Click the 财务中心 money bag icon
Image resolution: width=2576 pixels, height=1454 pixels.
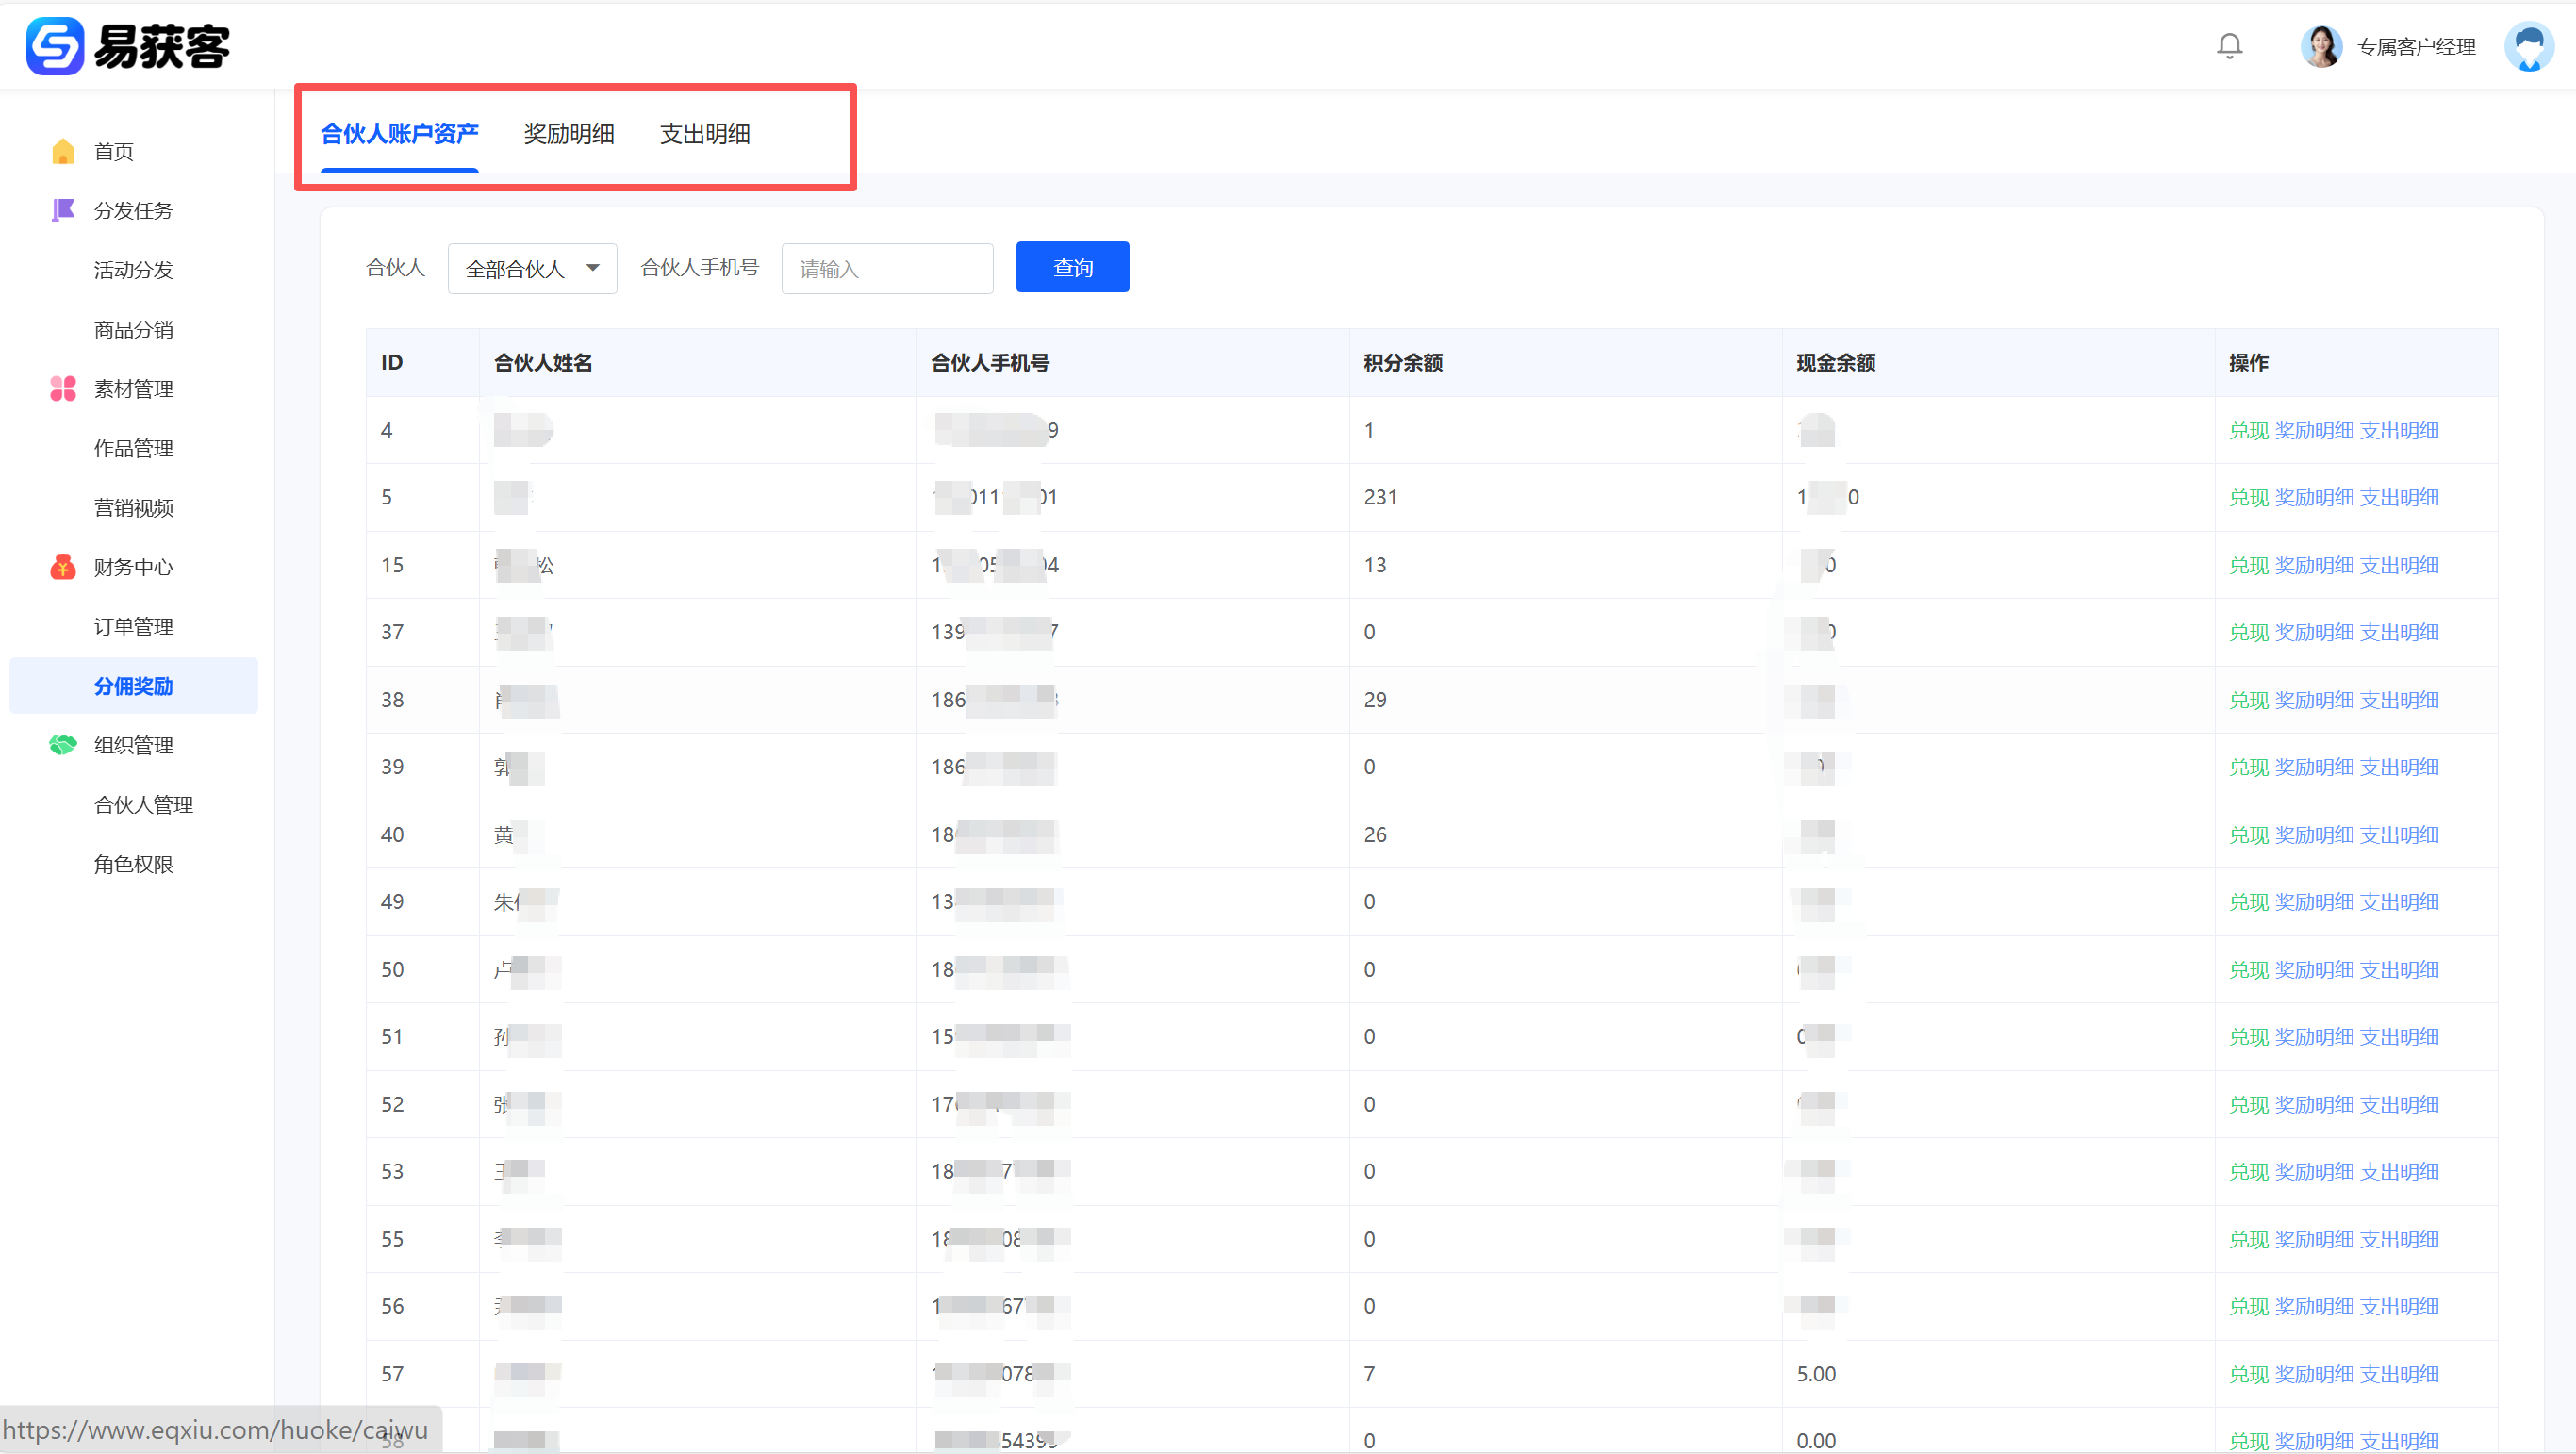[x=63, y=567]
